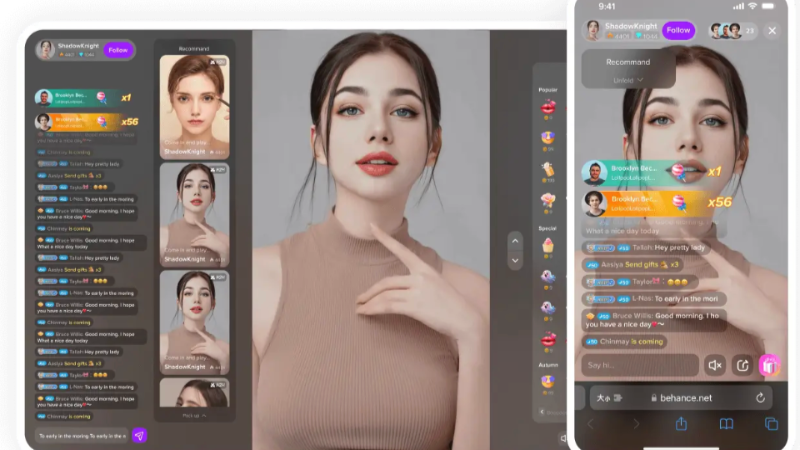Viewport: 800px width, 450px height.
Task: Open the green x1 gift banner in tablet view
Action: tap(84, 97)
